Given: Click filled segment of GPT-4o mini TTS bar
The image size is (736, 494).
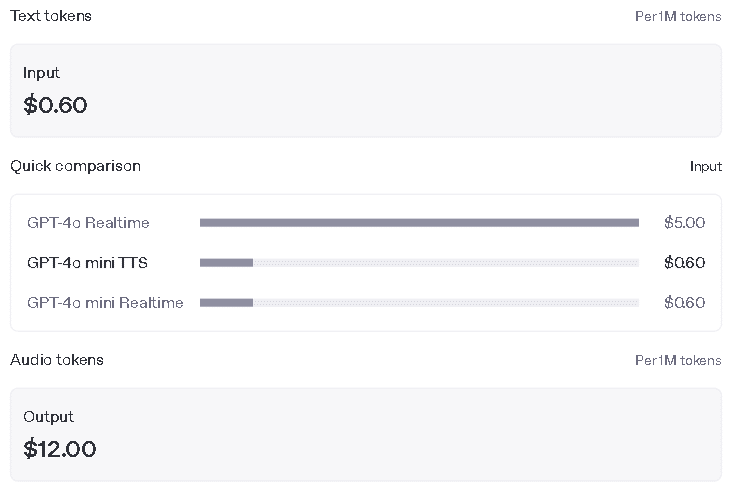Looking at the screenshot, I should pos(226,263).
